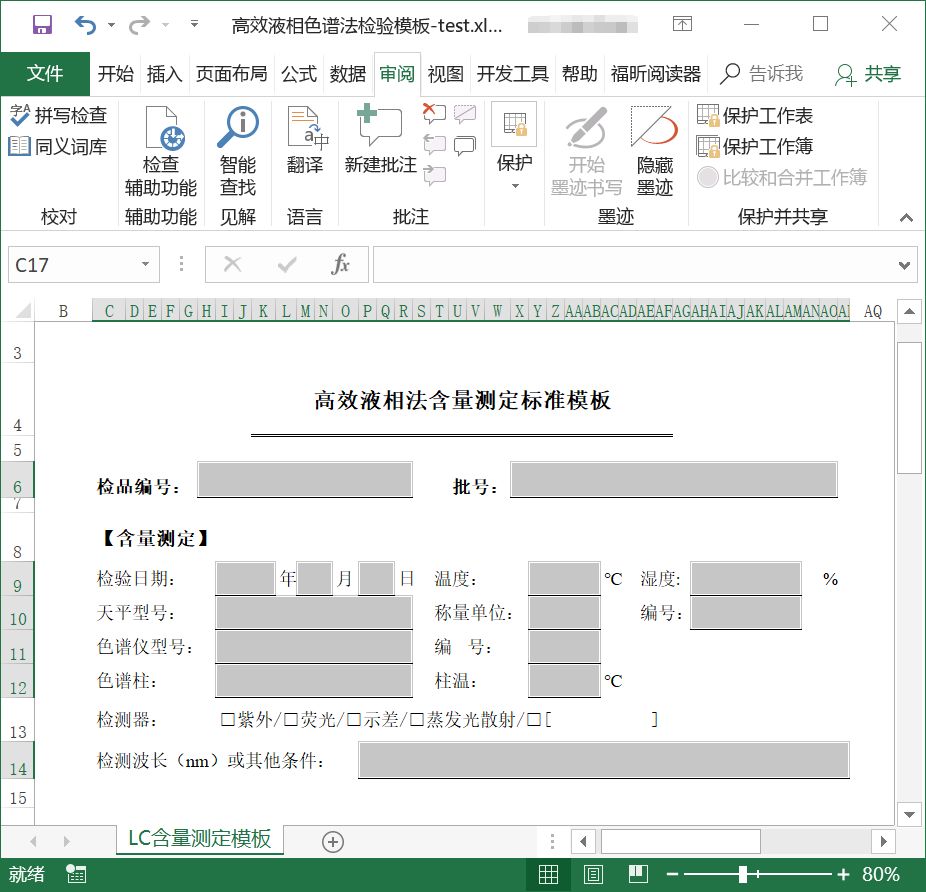Screen dimensions: 926x892
Task: Click the 共享 share button
Action: pyautogui.click(x=869, y=74)
